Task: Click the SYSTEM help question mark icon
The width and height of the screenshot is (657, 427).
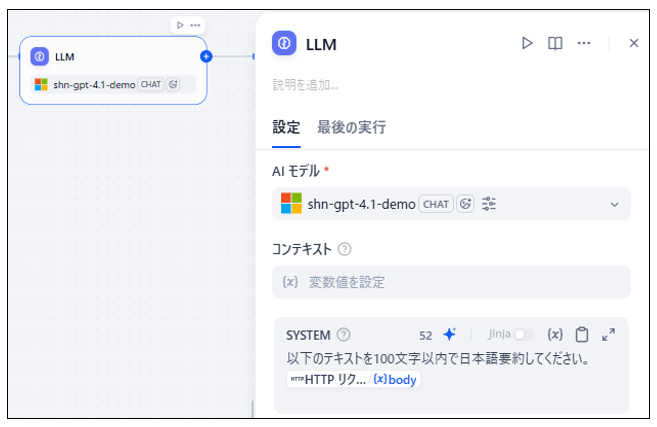Action: (x=344, y=335)
